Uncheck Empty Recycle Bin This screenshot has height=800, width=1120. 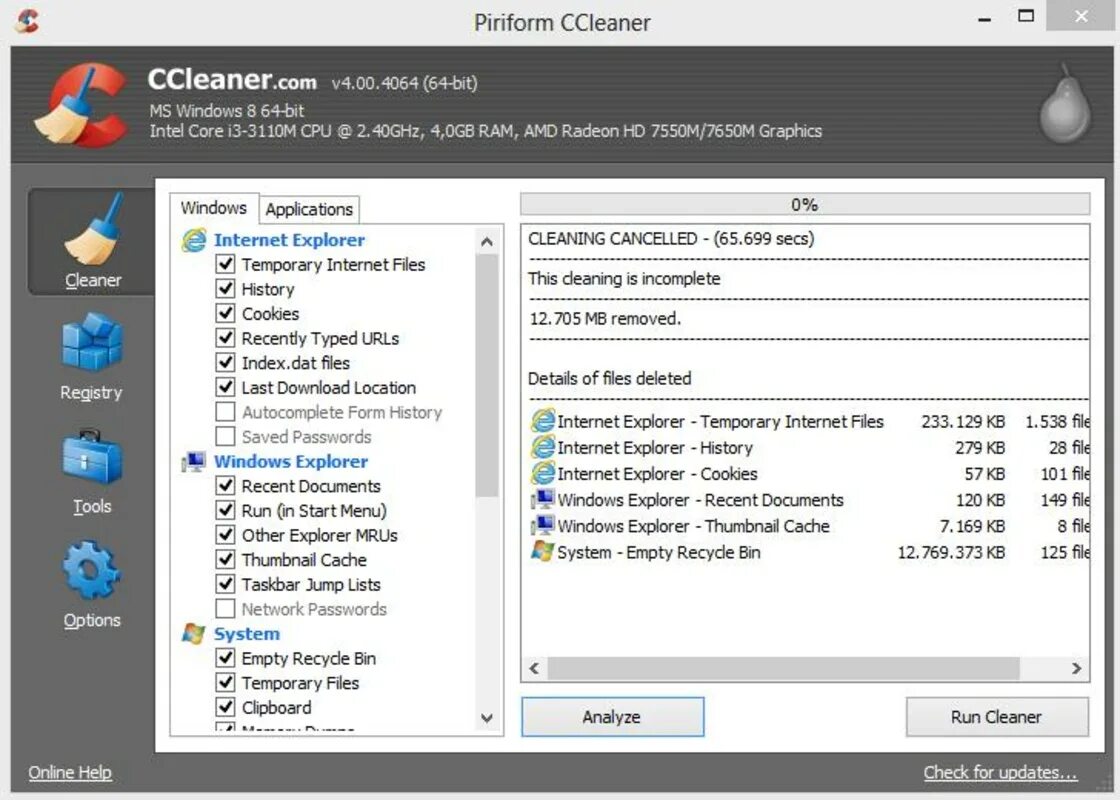click(225, 658)
